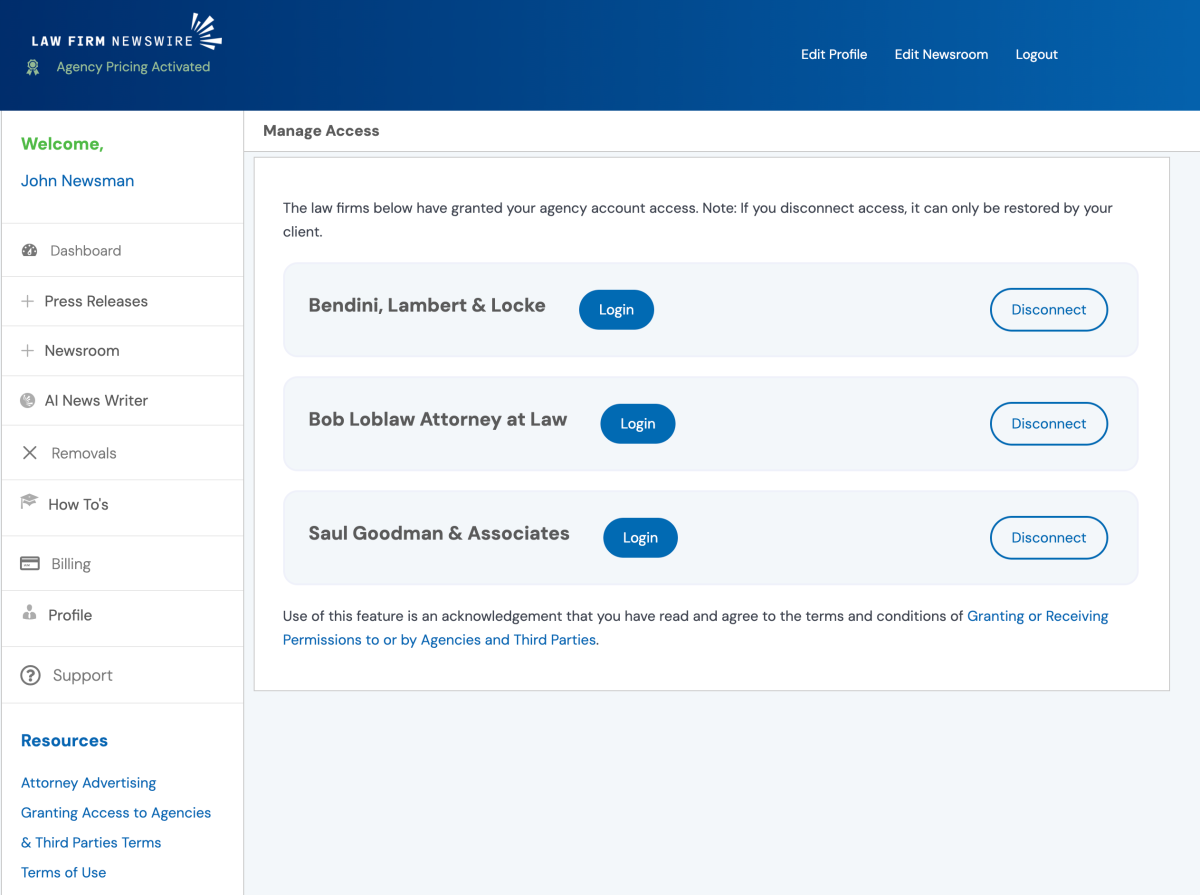Open Edit Newsroom in top navigation
This screenshot has height=895, width=1200.
941,55
